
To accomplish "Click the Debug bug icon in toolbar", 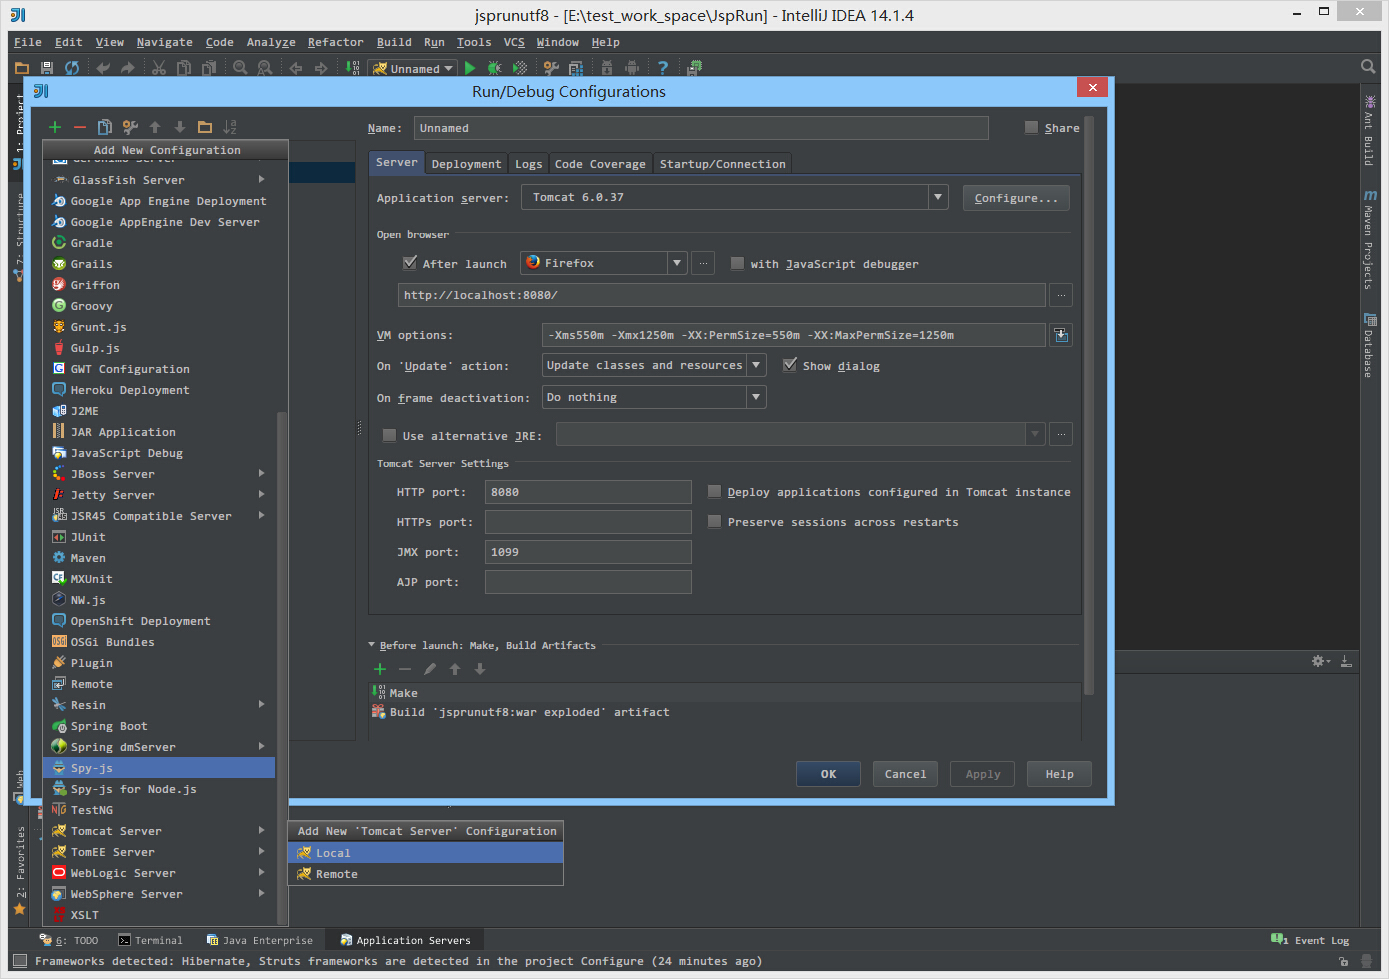I will click(494, 68).
